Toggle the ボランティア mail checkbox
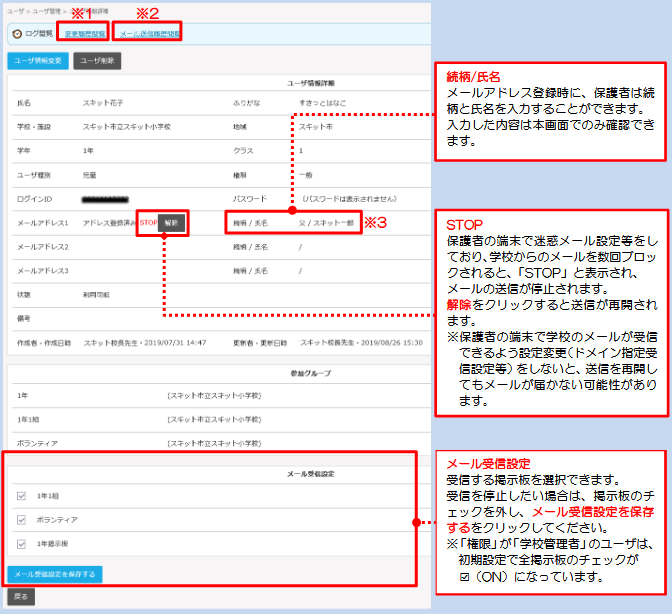The image size is (672, 614). (22, 520)
